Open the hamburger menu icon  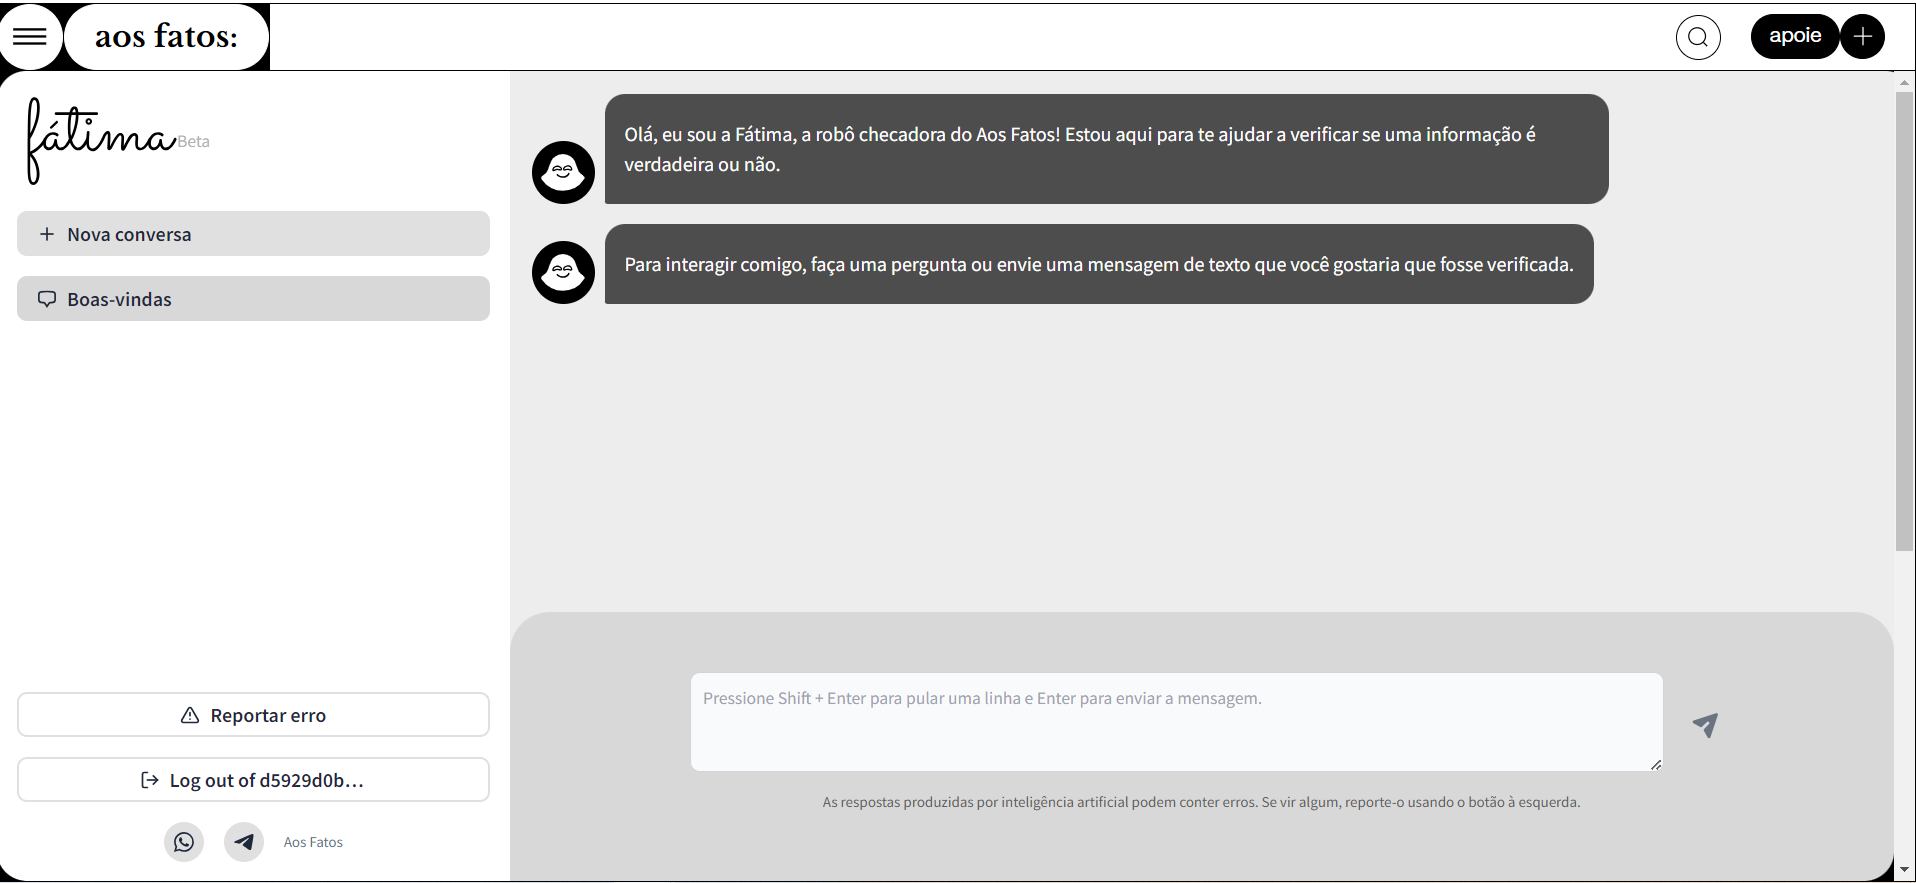pyautogui.click(x=30, y=37)
